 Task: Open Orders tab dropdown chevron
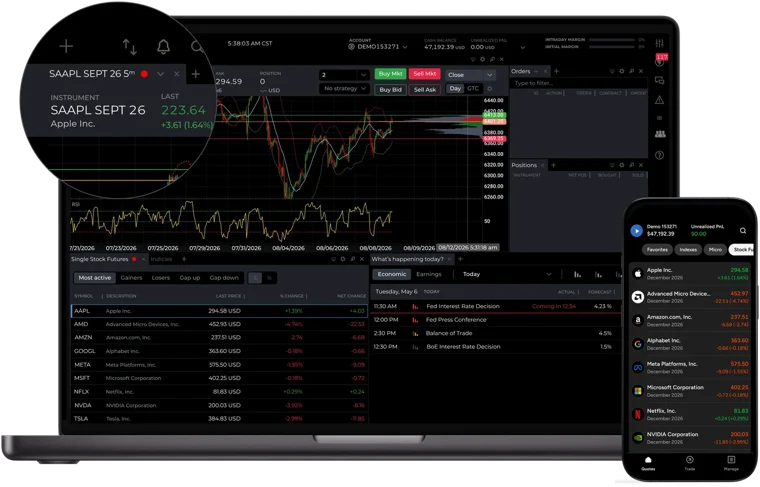(x=537, y=71)
